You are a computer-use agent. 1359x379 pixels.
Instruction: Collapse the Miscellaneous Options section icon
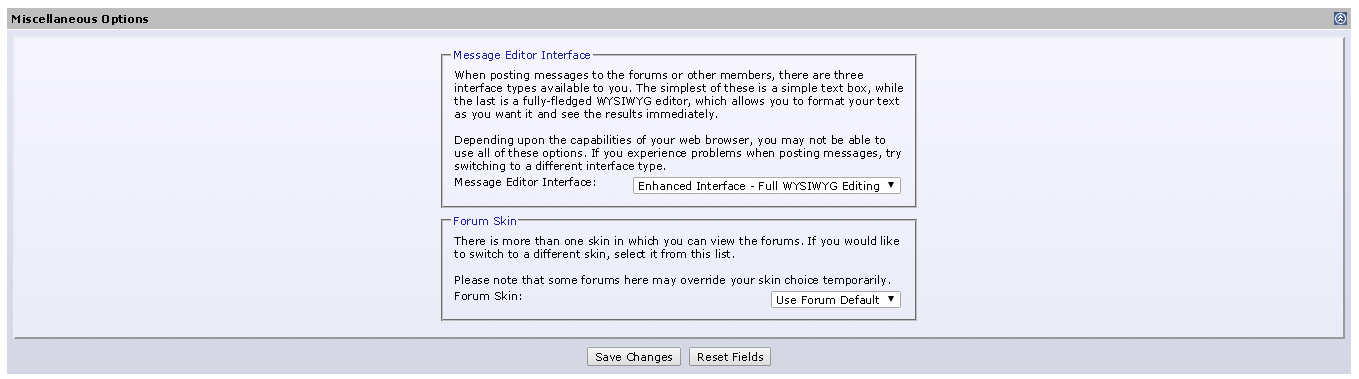pos(1340,18)
